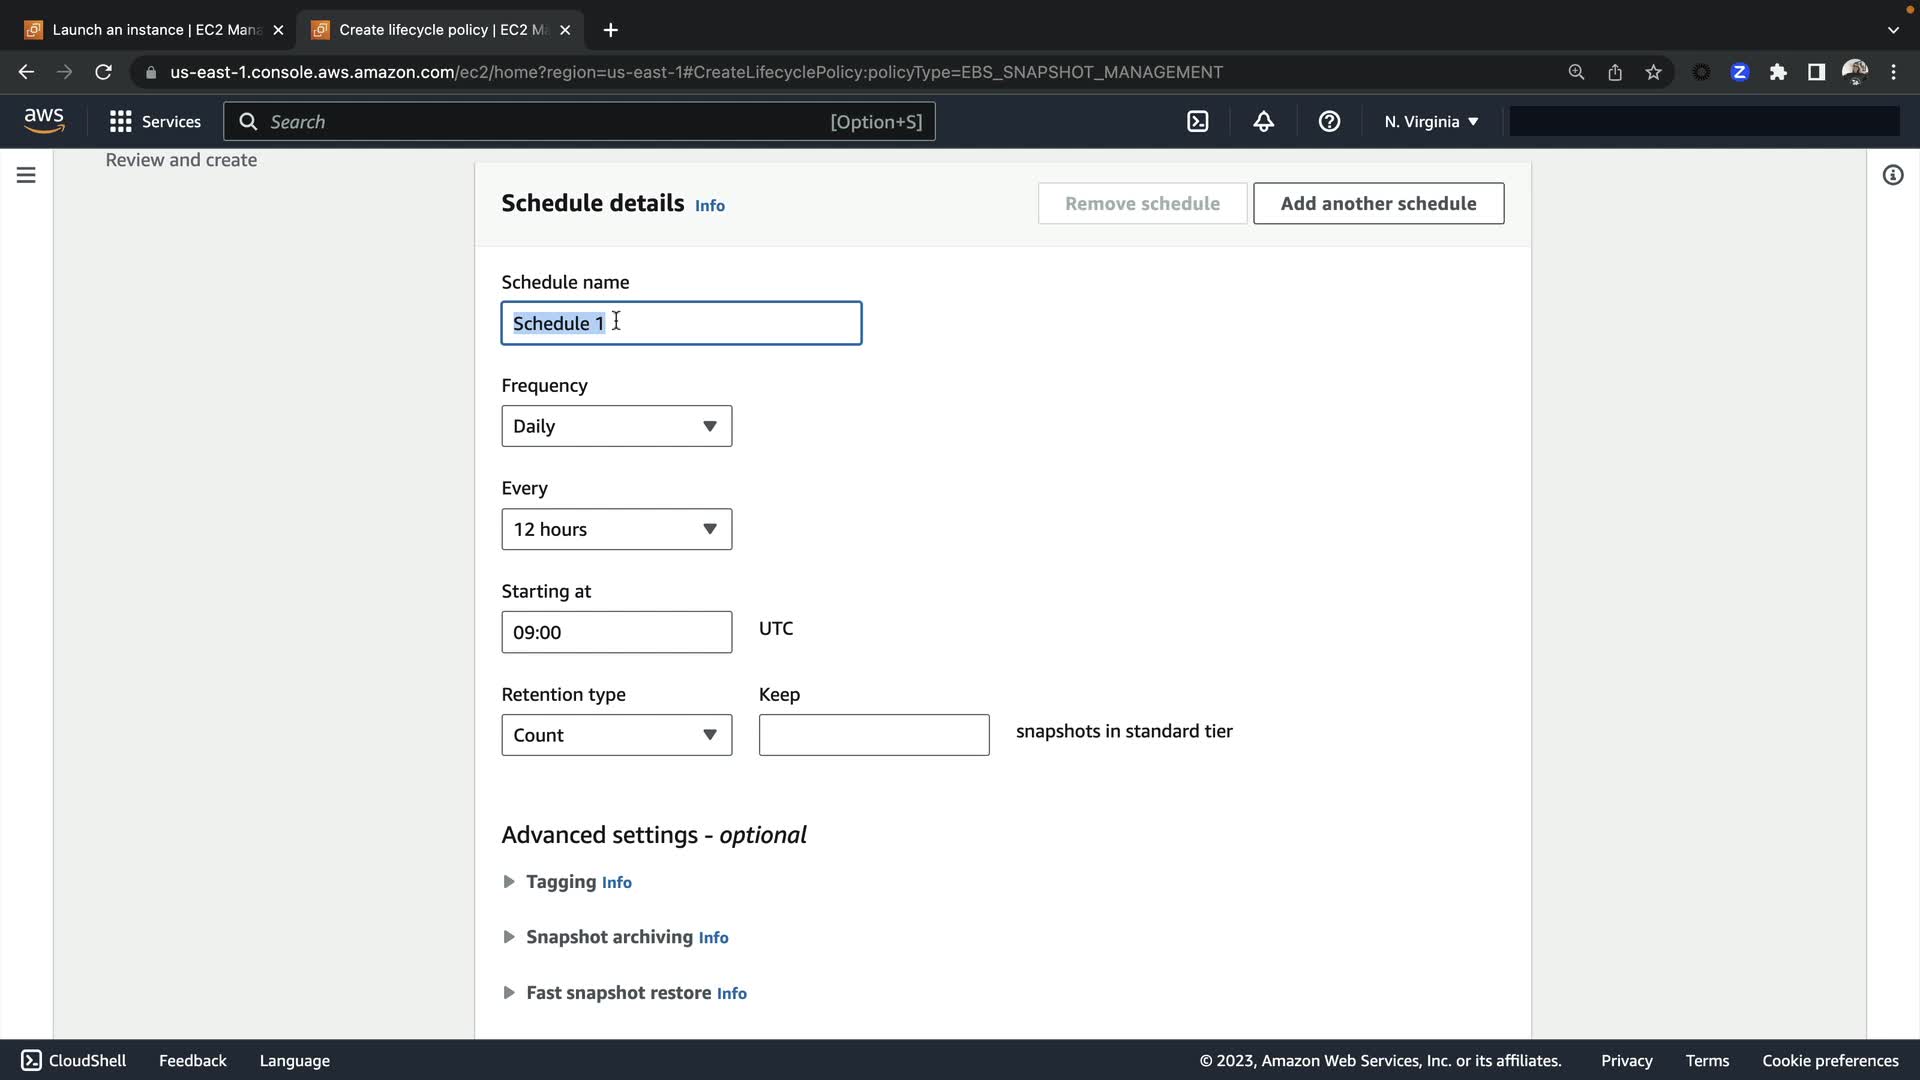This screenshot has height=1080, width=1920.
Task: Click the Add another schedule button
Action: coord(1378,203)
